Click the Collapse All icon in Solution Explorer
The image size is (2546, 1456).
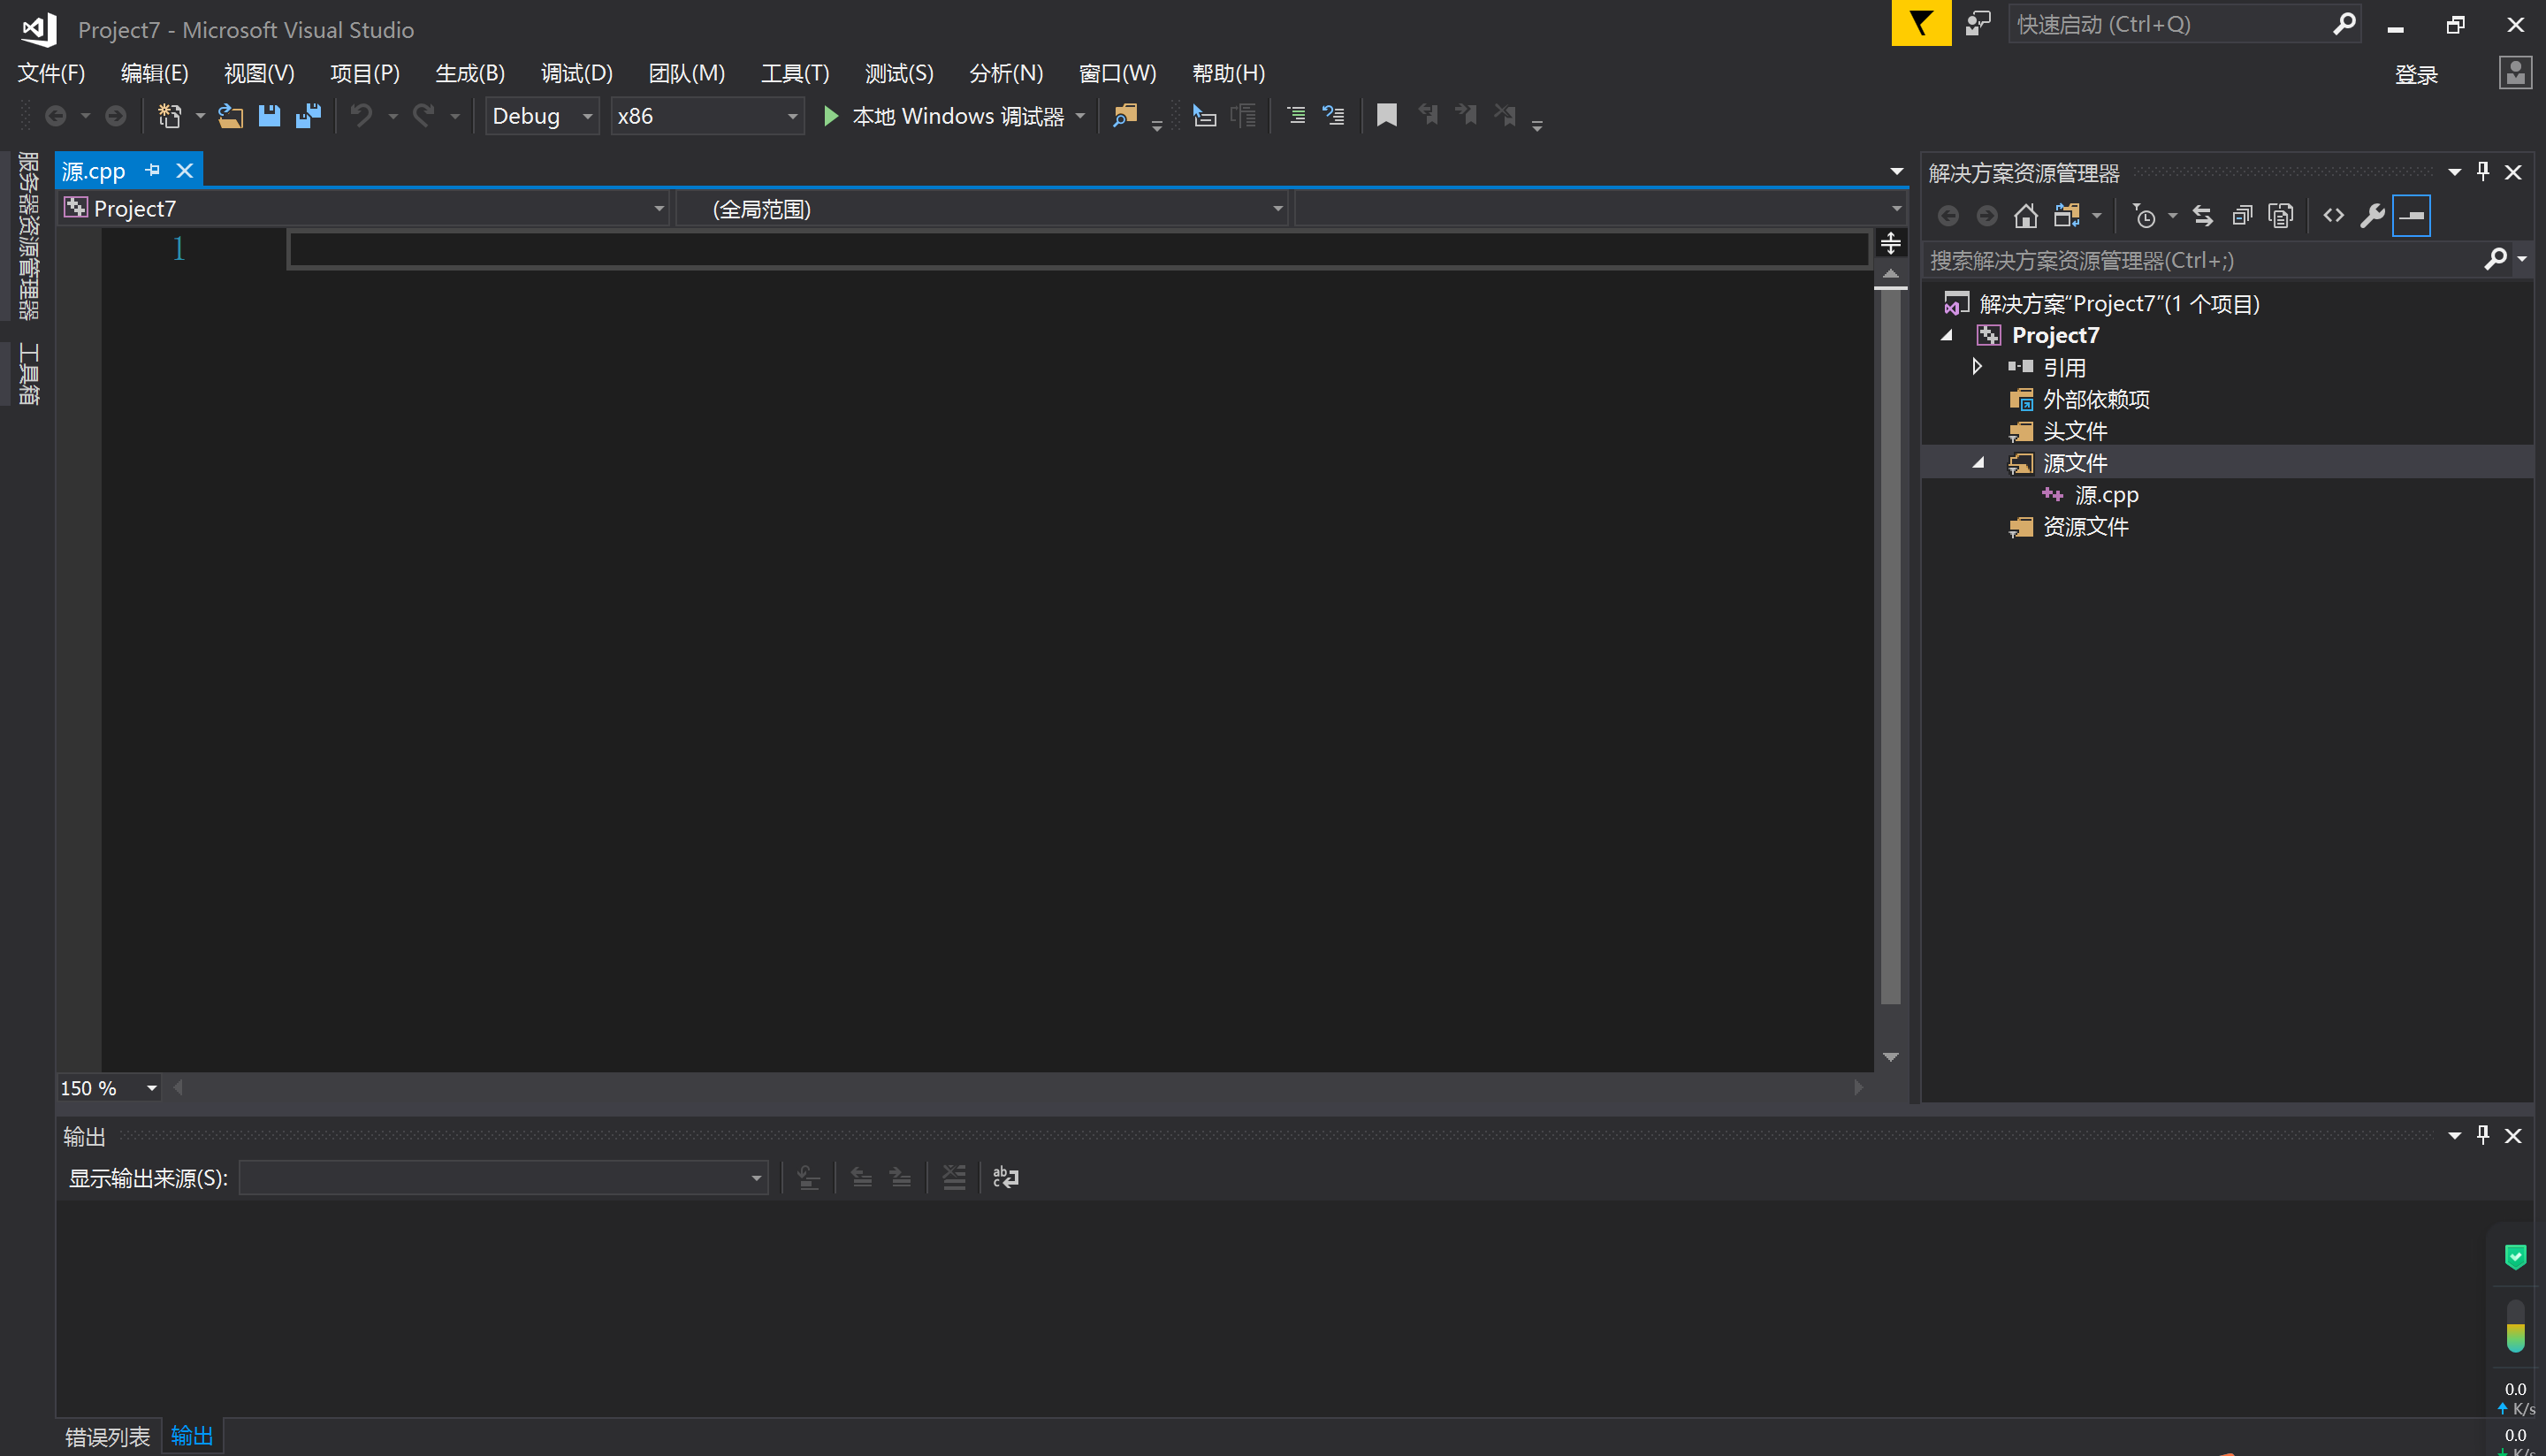(x=2241, y=215)
